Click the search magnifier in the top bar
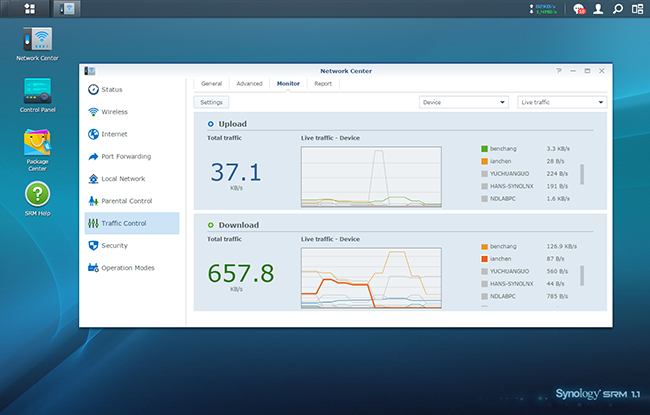Viewport: 650px width, 415px height. point(618,9)
